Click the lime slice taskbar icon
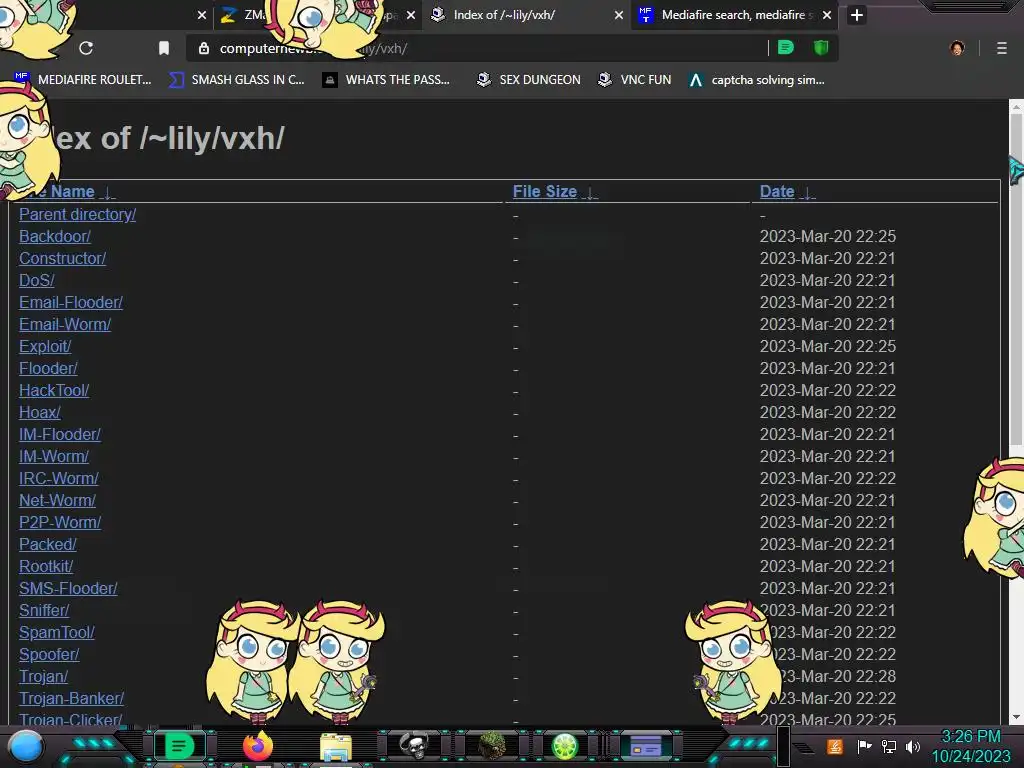The height and width of the screenshot is (768, 1024). [565, 746]
